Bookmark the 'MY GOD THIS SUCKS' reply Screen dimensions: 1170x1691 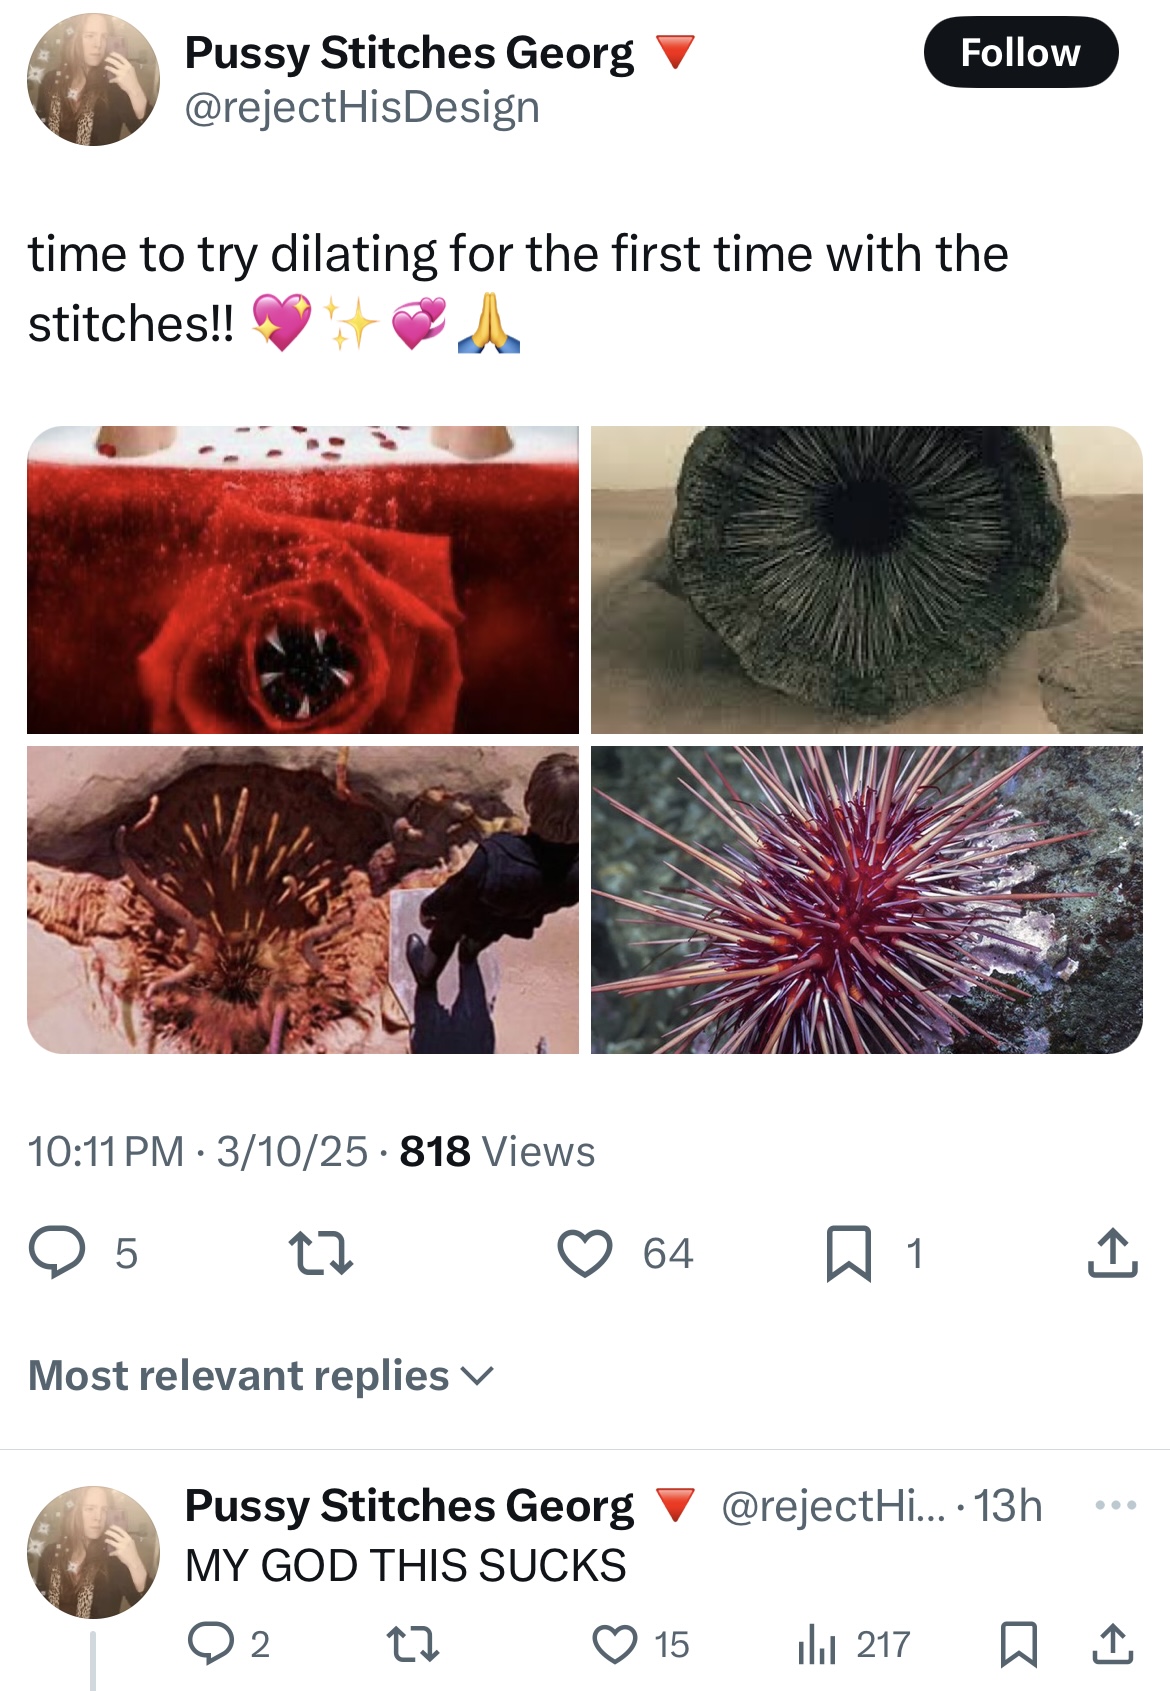1018,1643
